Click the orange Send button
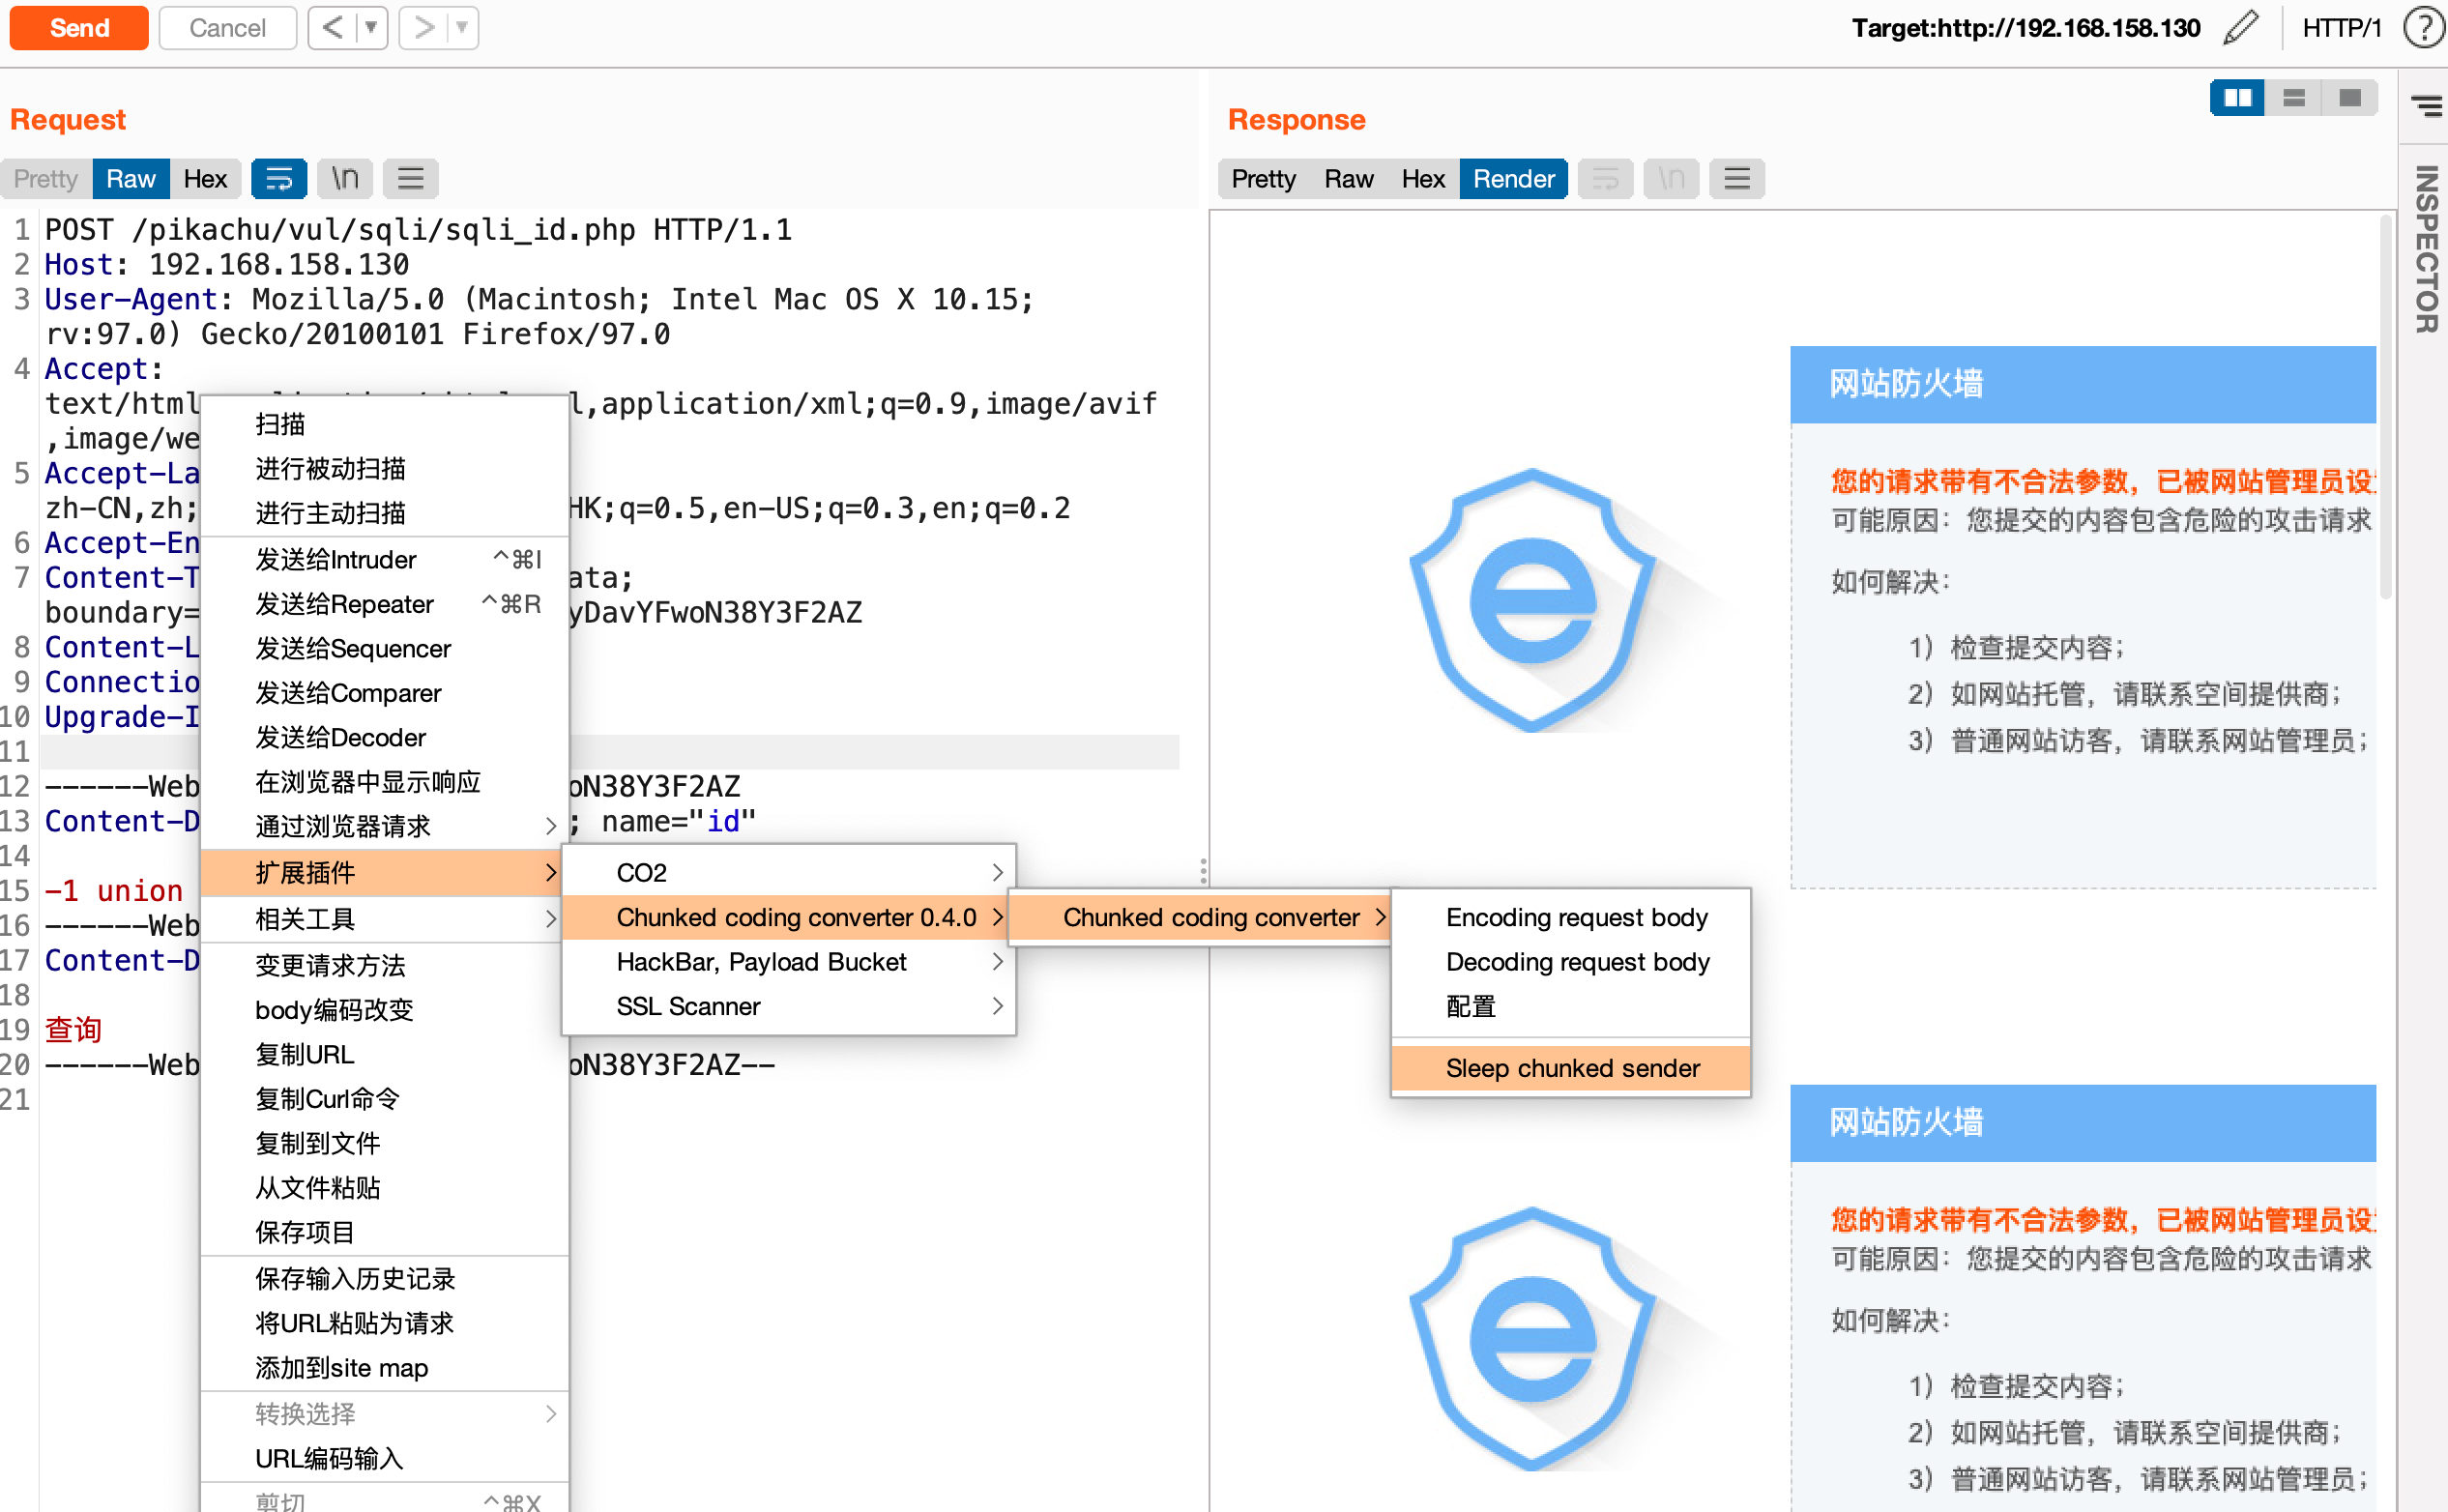The image size is (2448, 1512). click(79, 27)
